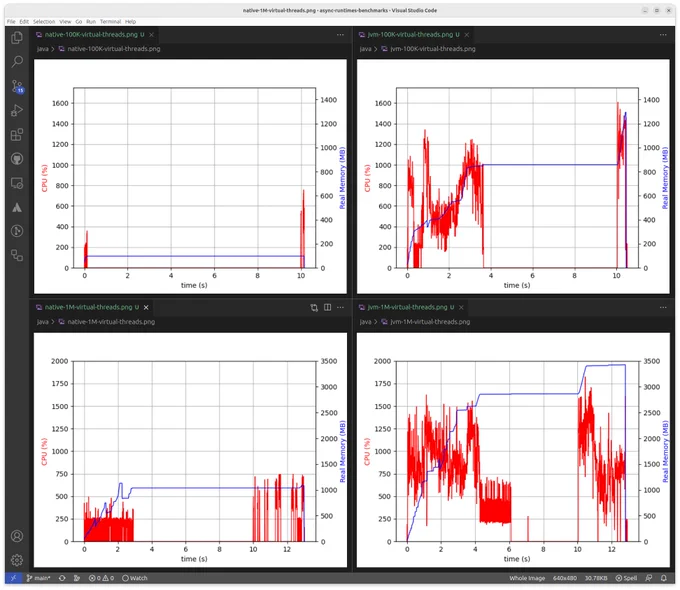
Task: Open the Explorer view in activity bar
Action: (x=17, y=38)
